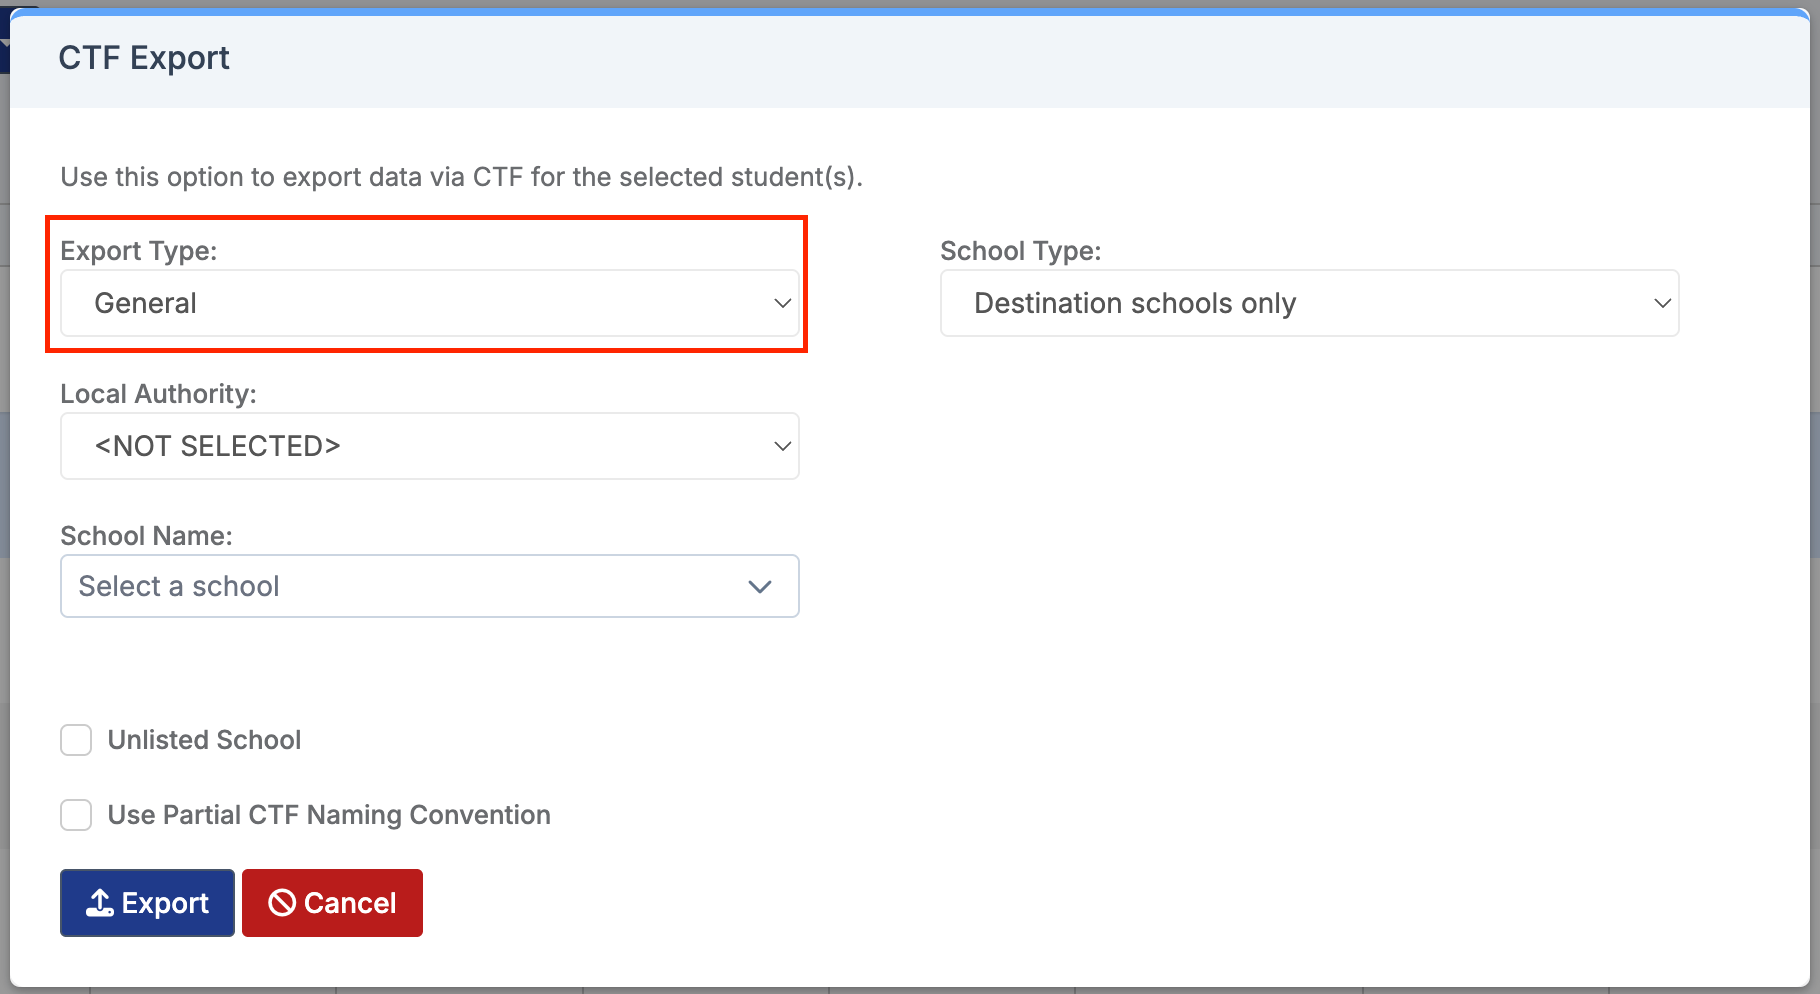Open the Export Type dropdown showing General
Screen dimensions: 1820x994
coord(430,303)
